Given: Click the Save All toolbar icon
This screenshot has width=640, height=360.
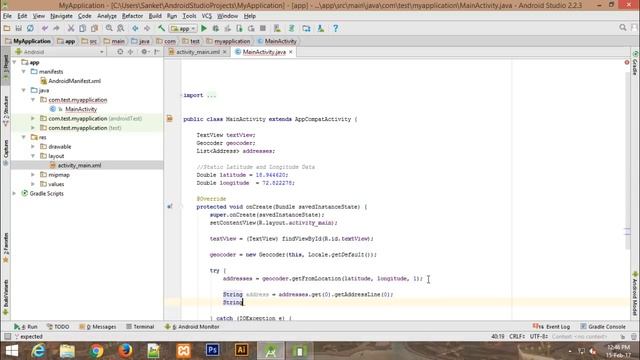Looking at the screenshot, I should click(x=18, y=28).
